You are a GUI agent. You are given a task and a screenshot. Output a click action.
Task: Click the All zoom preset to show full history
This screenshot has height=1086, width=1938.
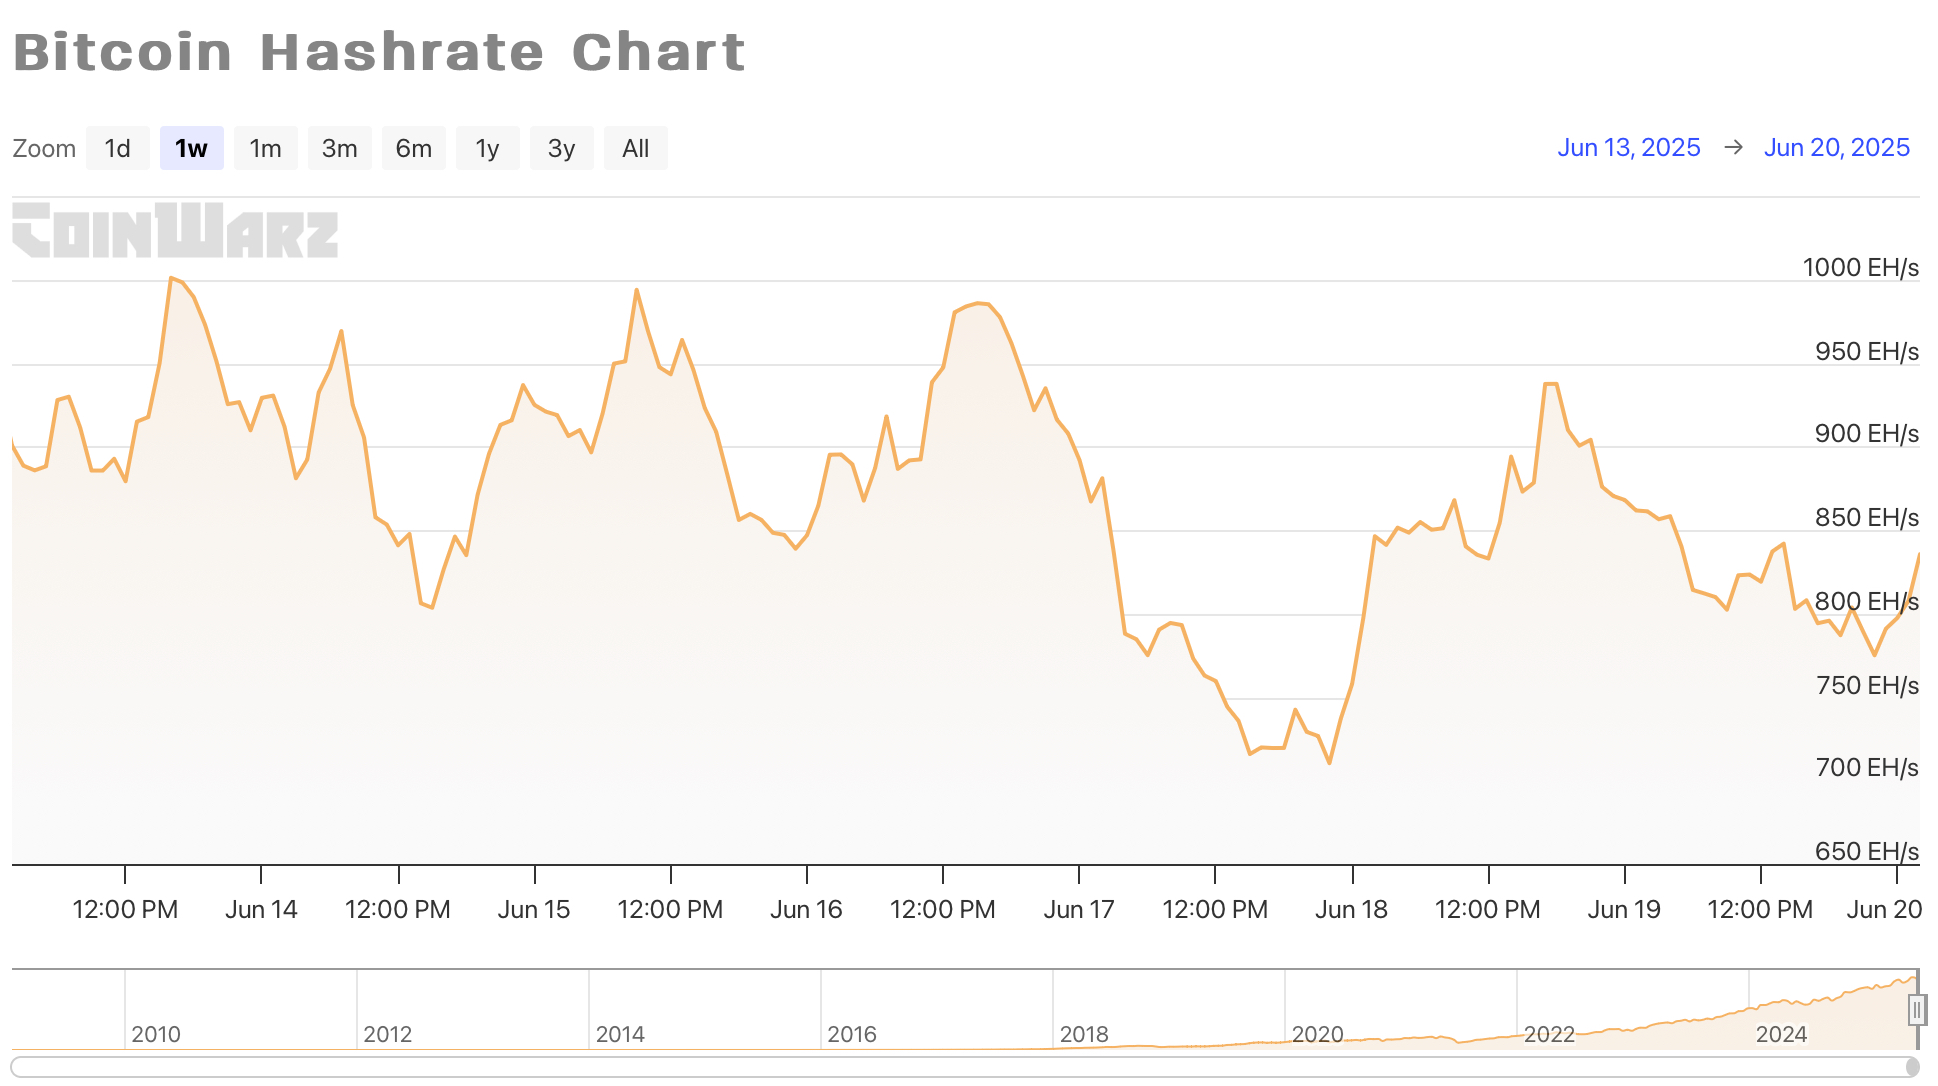click(x=635, y=147)
